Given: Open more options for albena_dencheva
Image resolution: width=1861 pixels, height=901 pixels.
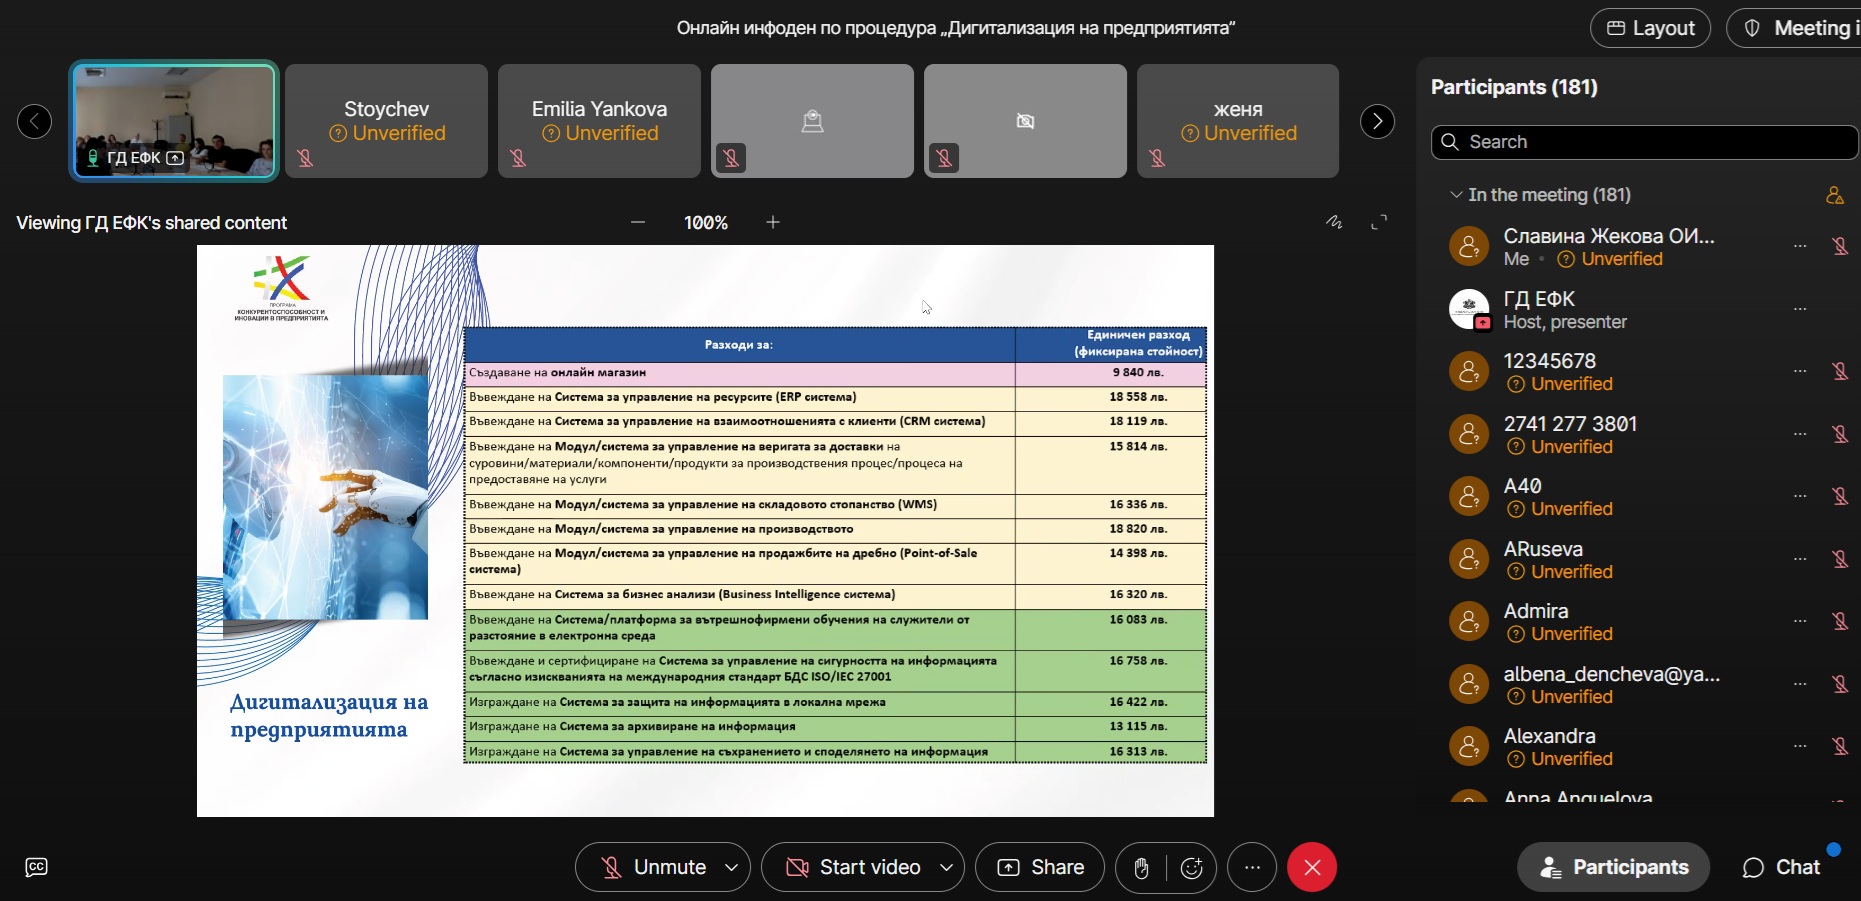Looking at the screenshot, I should click(1800, 684).
